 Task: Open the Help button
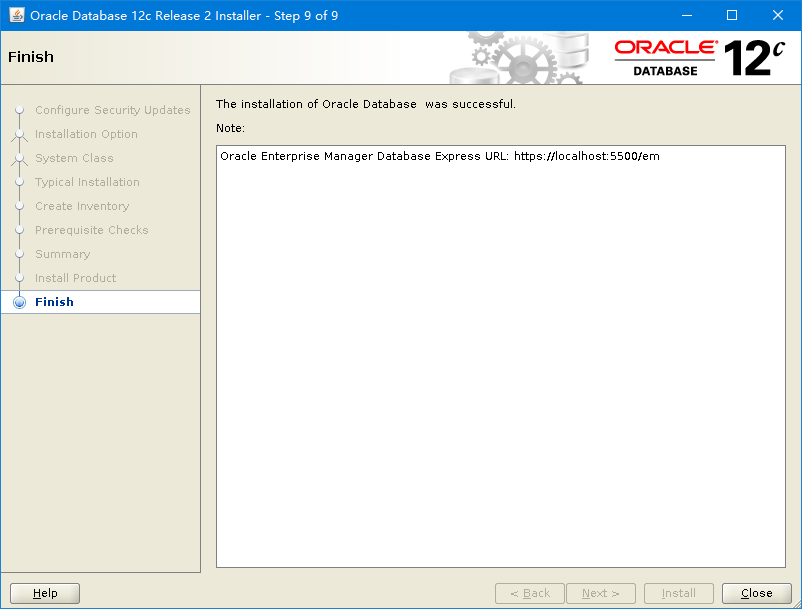[45, 593]
